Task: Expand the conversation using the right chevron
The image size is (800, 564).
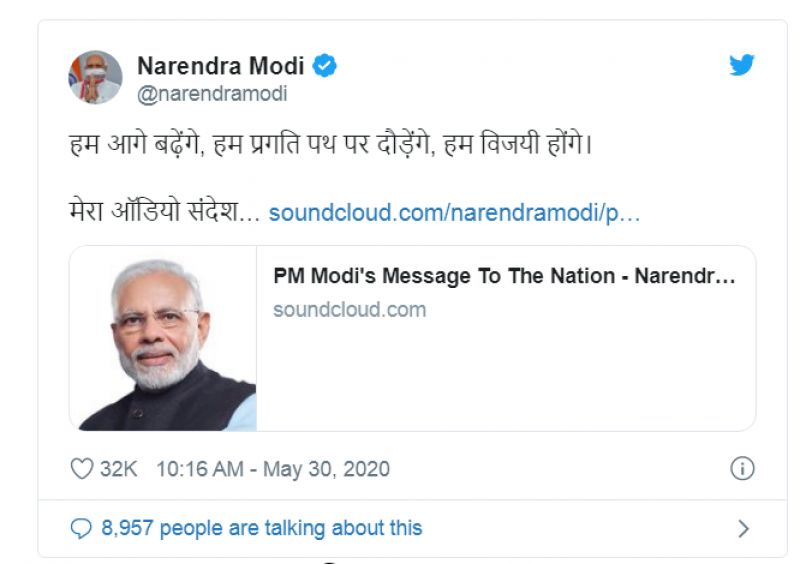Action: point(742,528)
